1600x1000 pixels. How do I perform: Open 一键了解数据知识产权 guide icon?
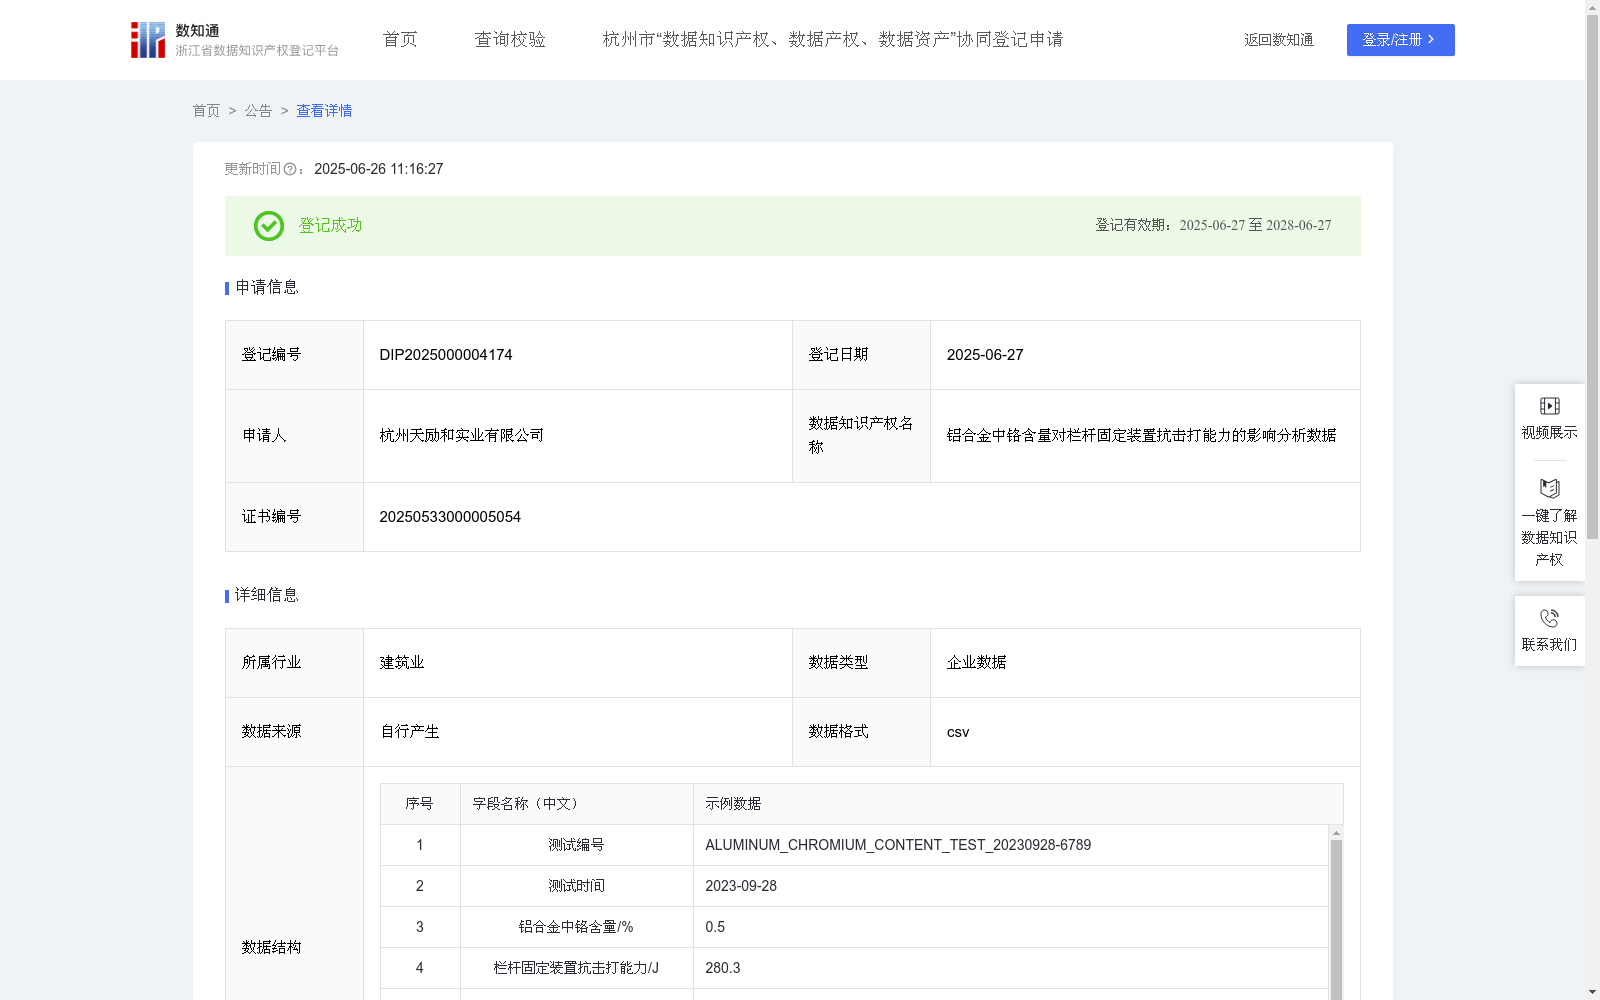[x=1549, y=488]
